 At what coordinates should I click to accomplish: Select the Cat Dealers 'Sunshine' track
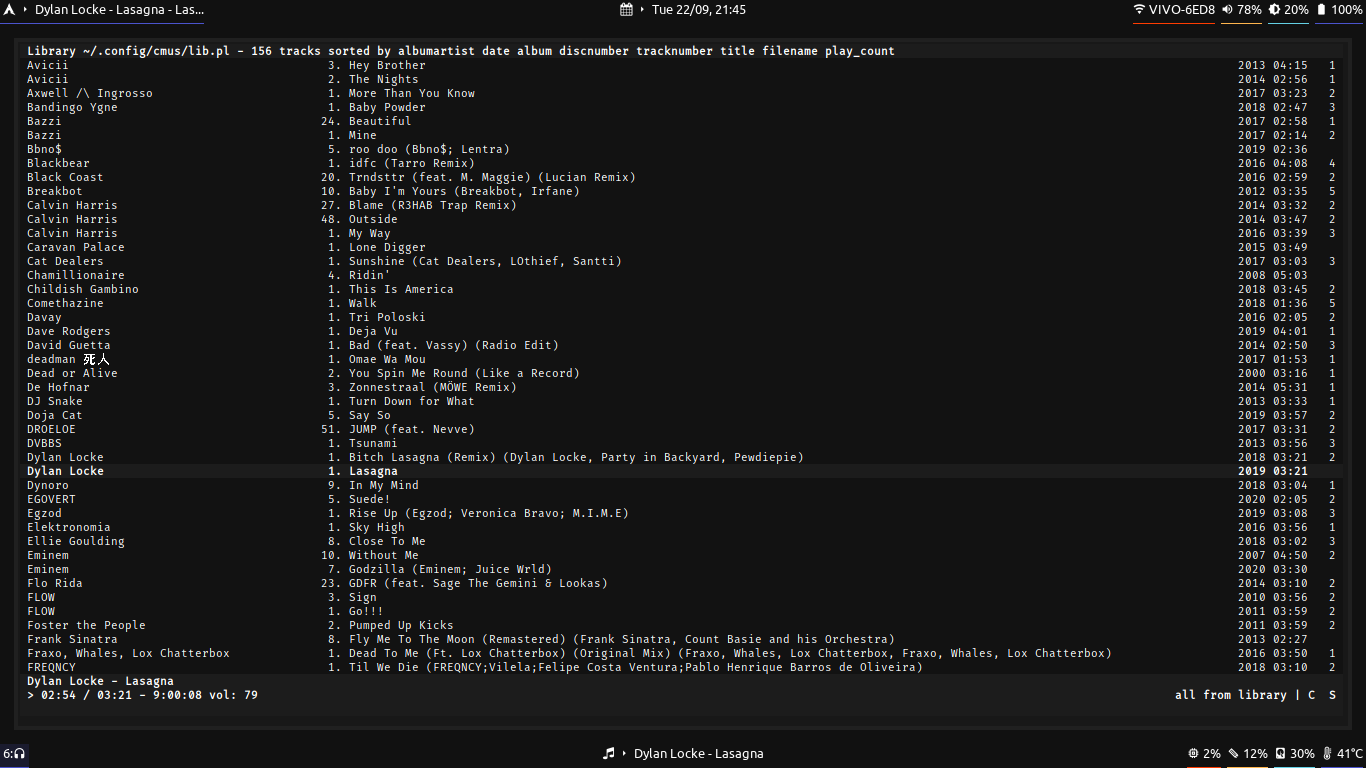coord(683,261)
